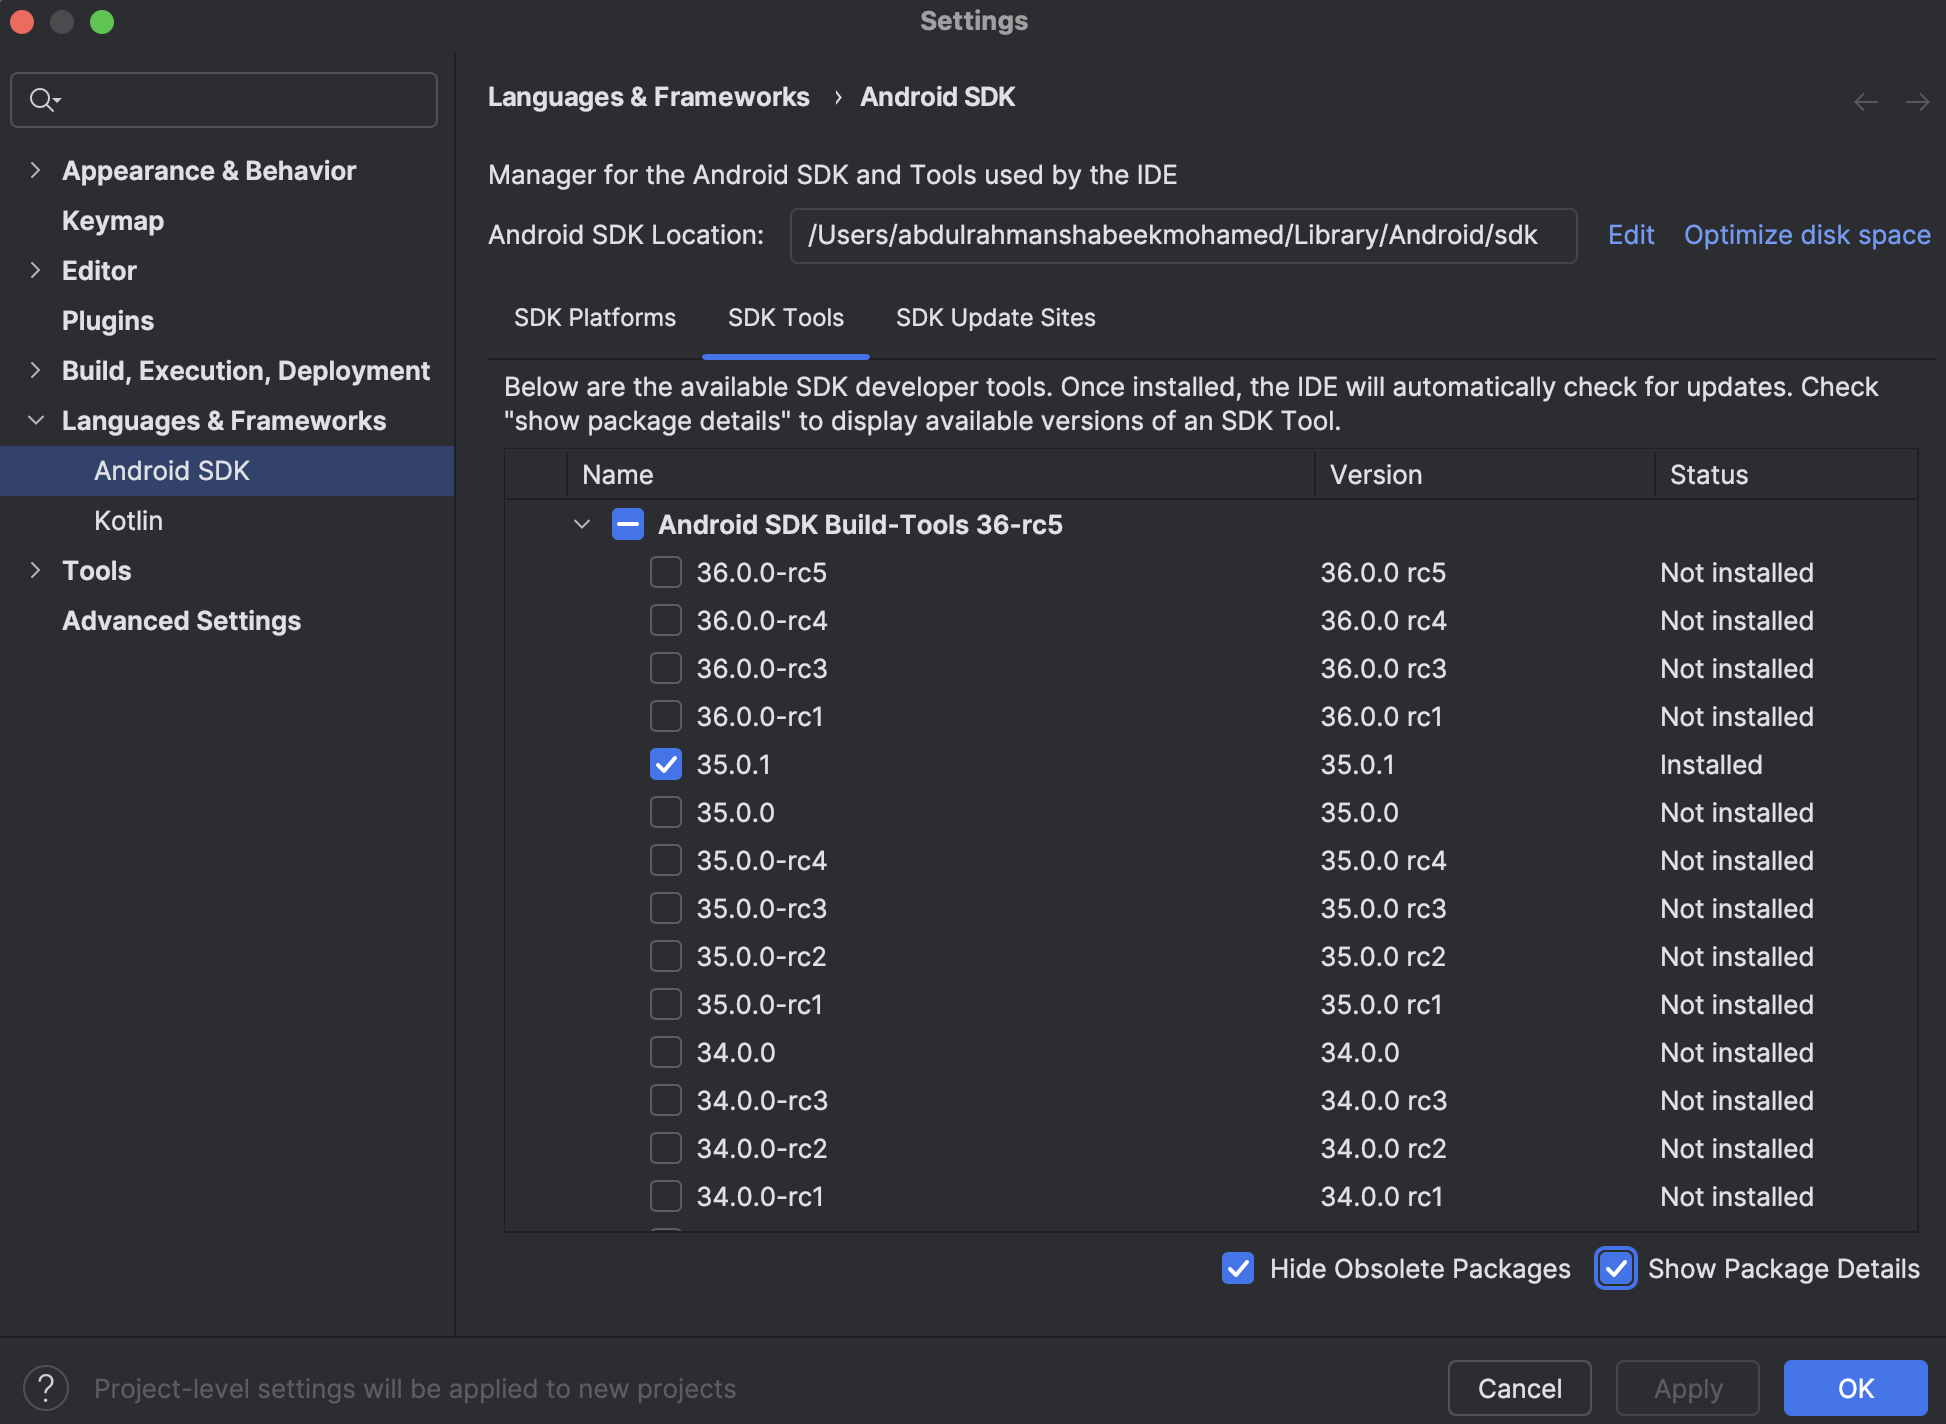Check the 34.0.0 package checkbox
1946x1424 pixels.
click(666, 1052)
